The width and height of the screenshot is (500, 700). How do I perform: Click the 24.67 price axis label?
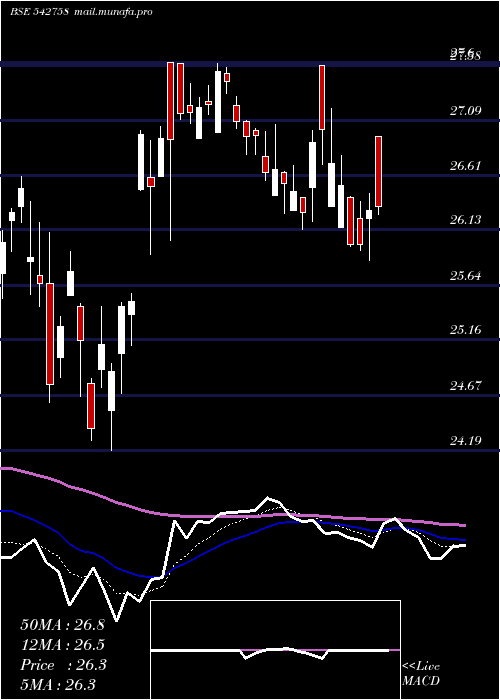pyautogui.click(x=466, y=385)
